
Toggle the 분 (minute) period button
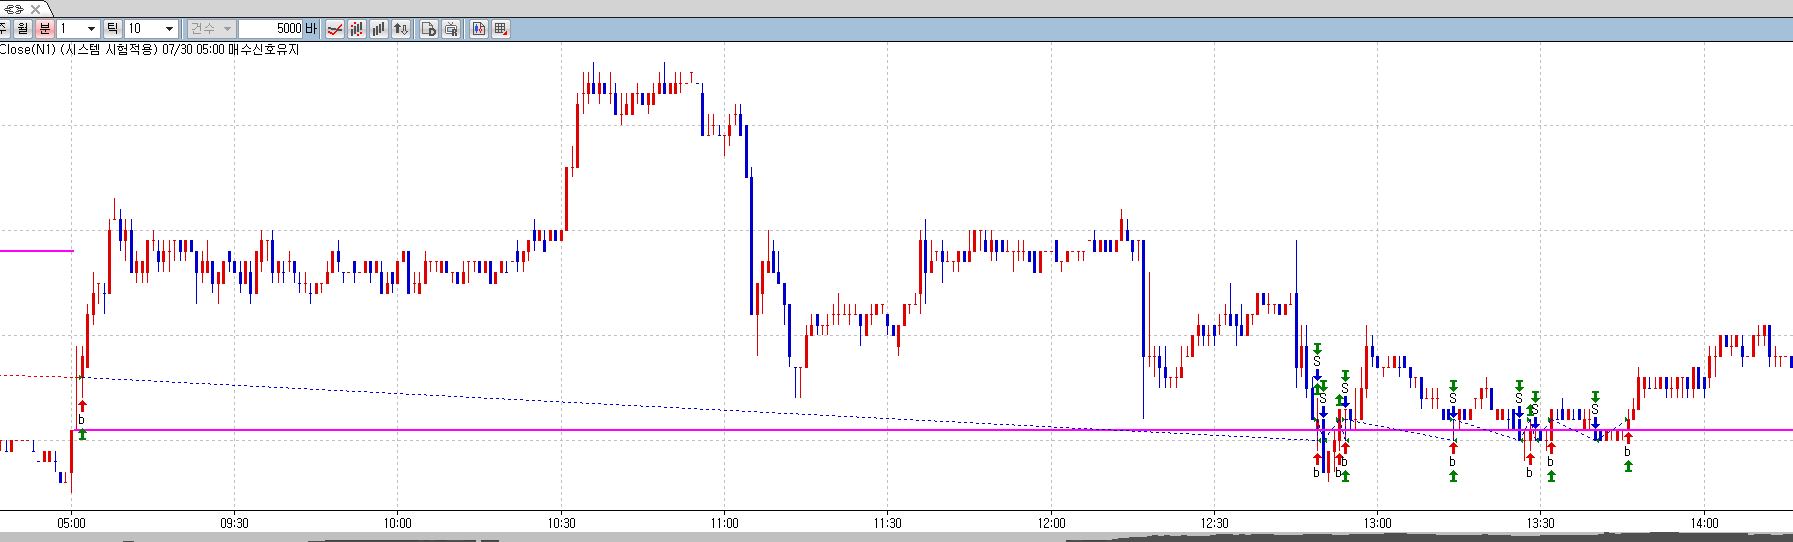pyautogui.click(x=44, y=29)
